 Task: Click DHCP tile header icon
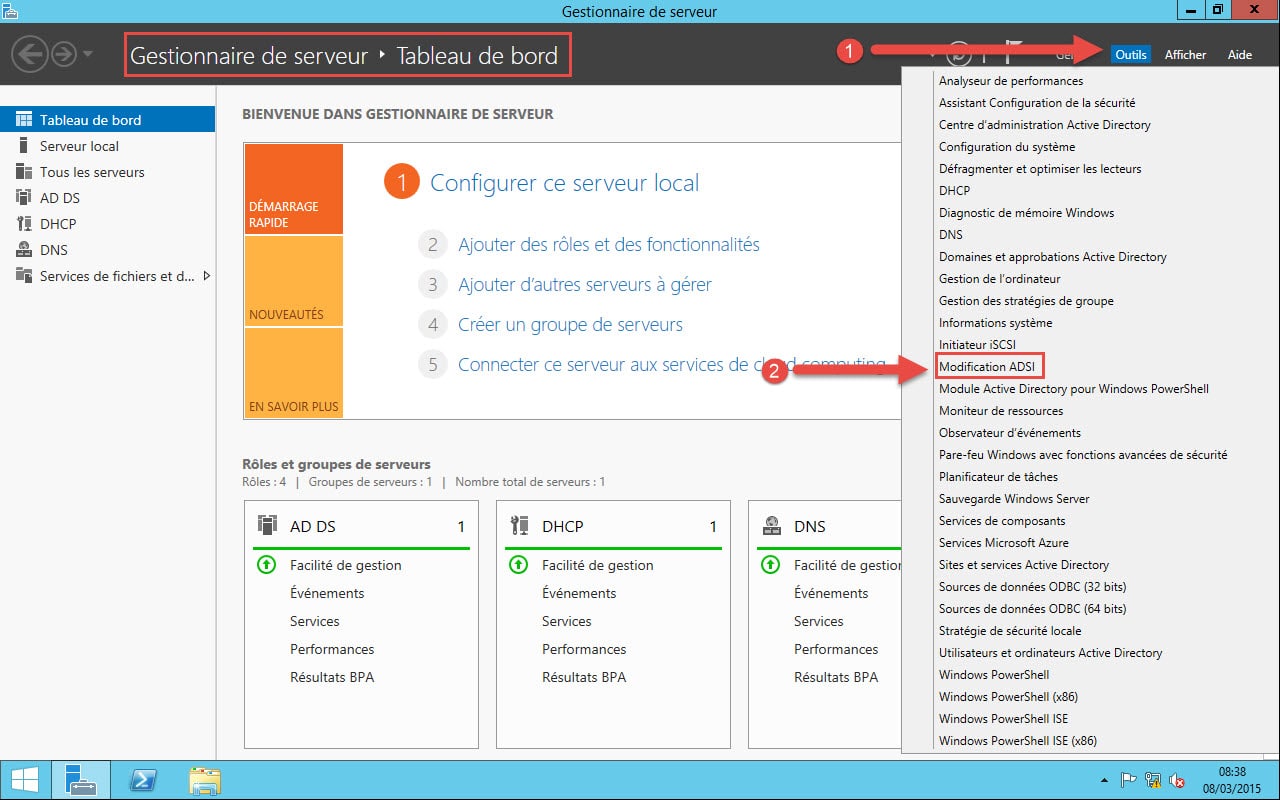tap(519, 525)
